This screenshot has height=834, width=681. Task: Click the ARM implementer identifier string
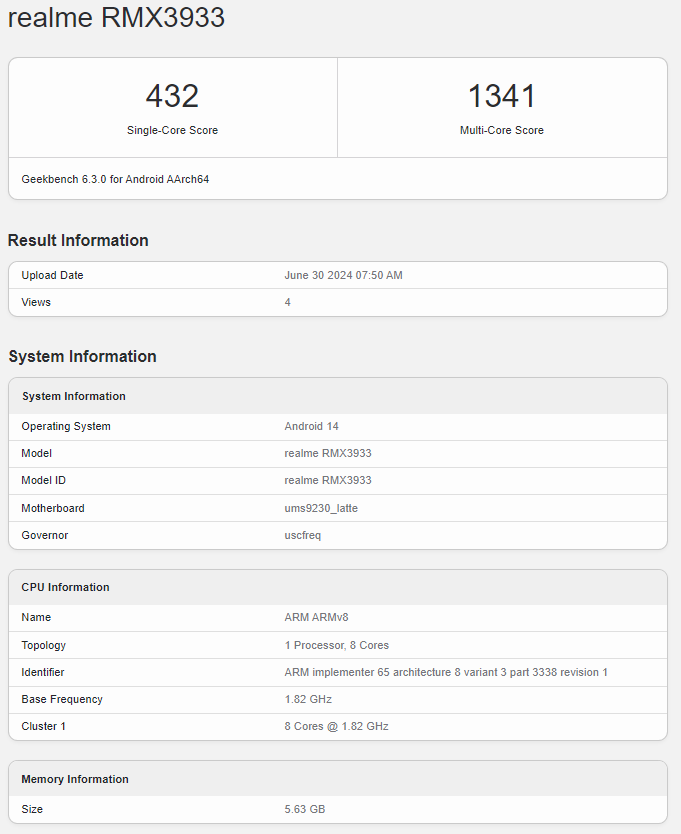[446, 672]
